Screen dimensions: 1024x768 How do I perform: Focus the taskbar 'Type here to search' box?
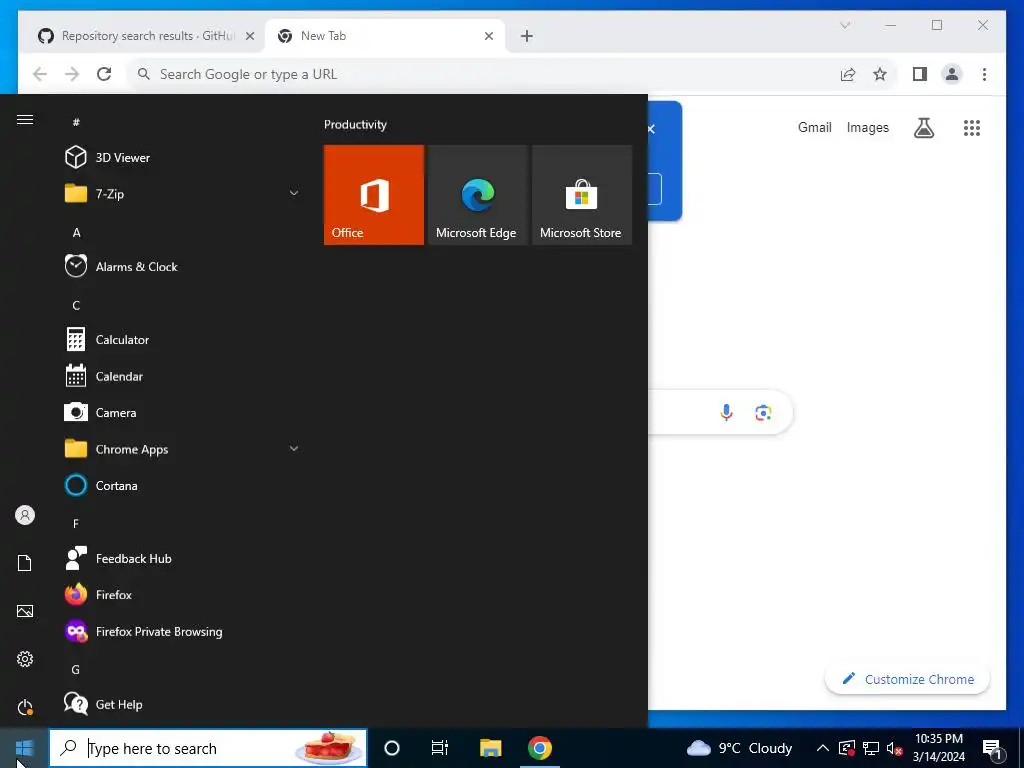[208, 748]
